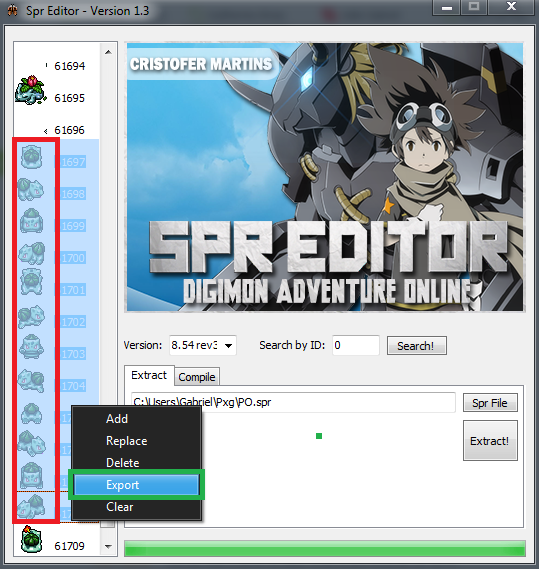The width and height of the screenshot is (539, 569).
Task: Click the Search! button
Action: [416, 346]
